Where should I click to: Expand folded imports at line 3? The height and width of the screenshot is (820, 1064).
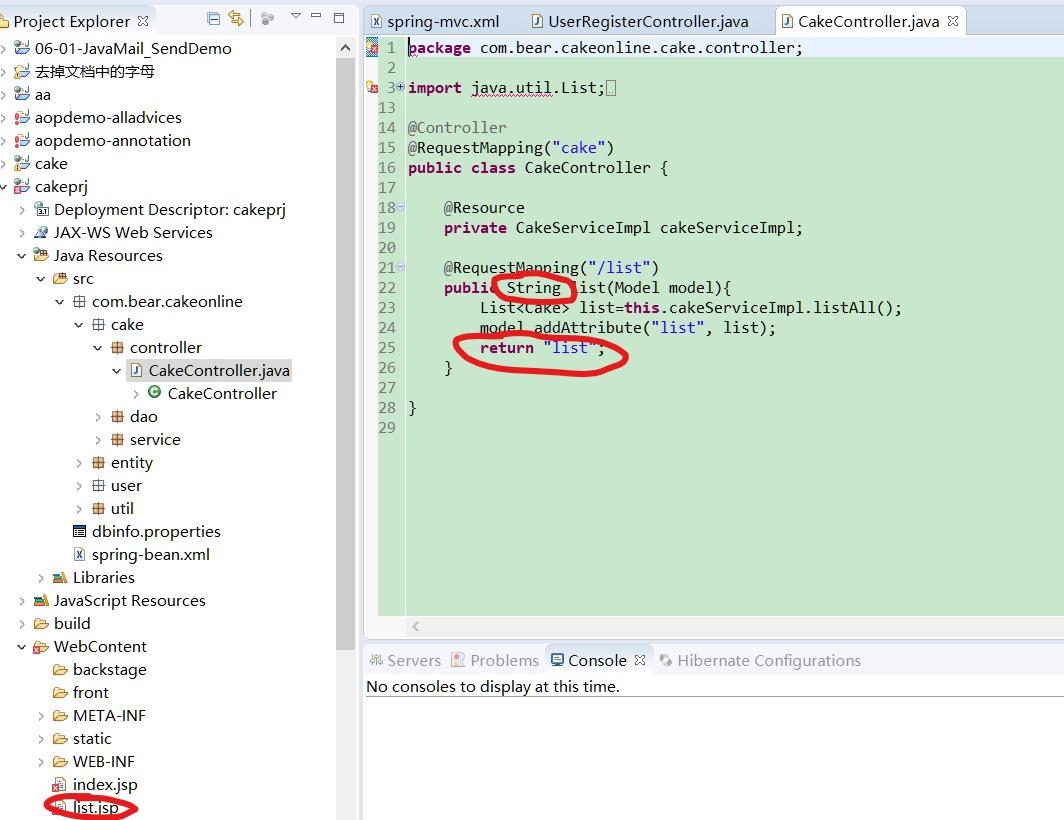pyautogui.click(x=400, y=87)
